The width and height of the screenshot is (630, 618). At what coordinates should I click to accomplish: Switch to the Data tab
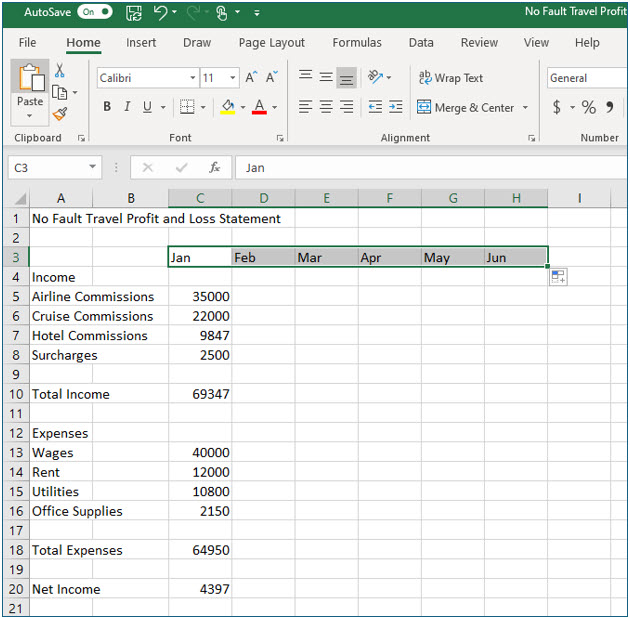[x=421, y=43]
